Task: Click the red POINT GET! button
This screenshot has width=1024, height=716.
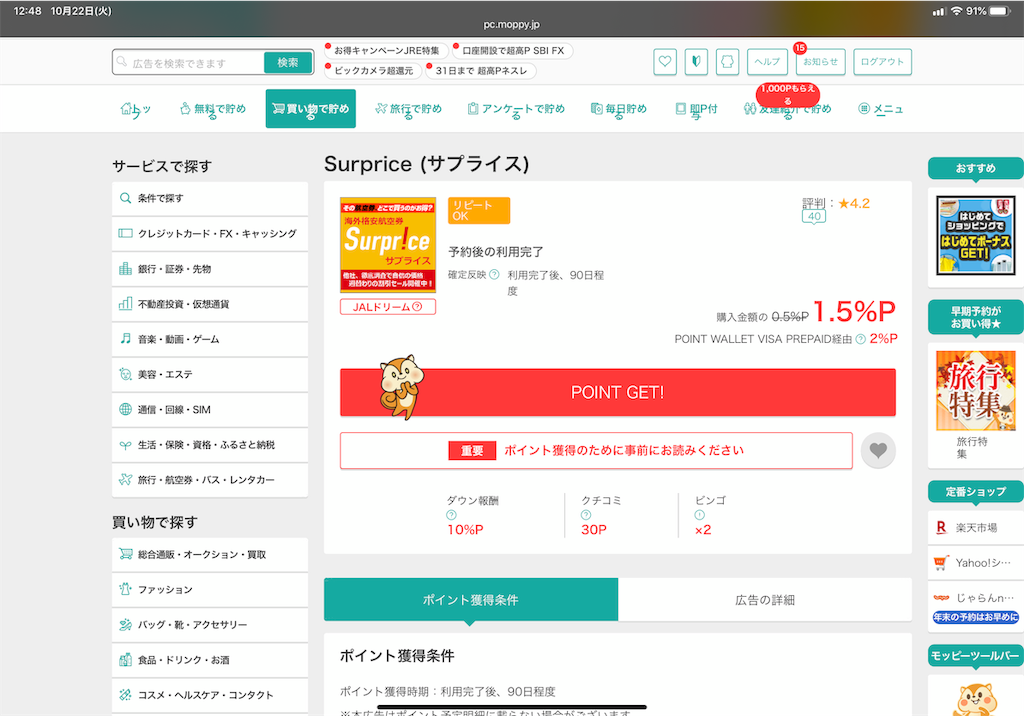Action: coord(618,392)
